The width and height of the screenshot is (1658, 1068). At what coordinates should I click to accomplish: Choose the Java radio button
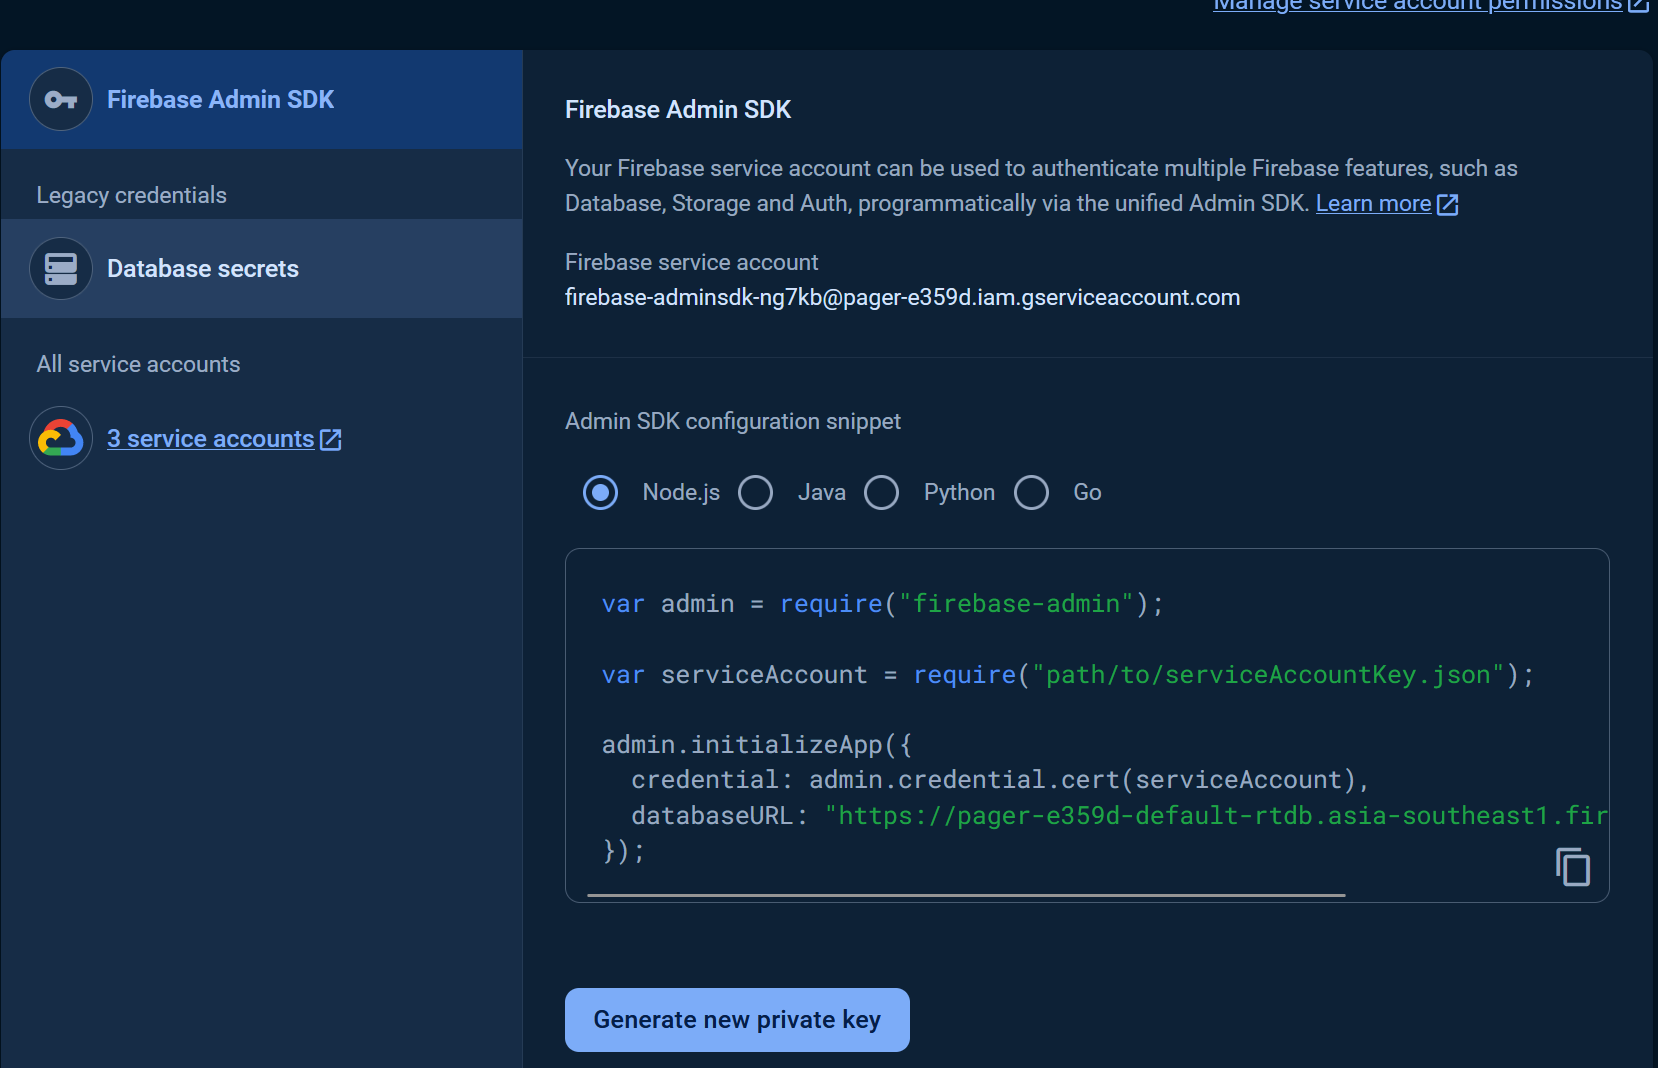755,492
